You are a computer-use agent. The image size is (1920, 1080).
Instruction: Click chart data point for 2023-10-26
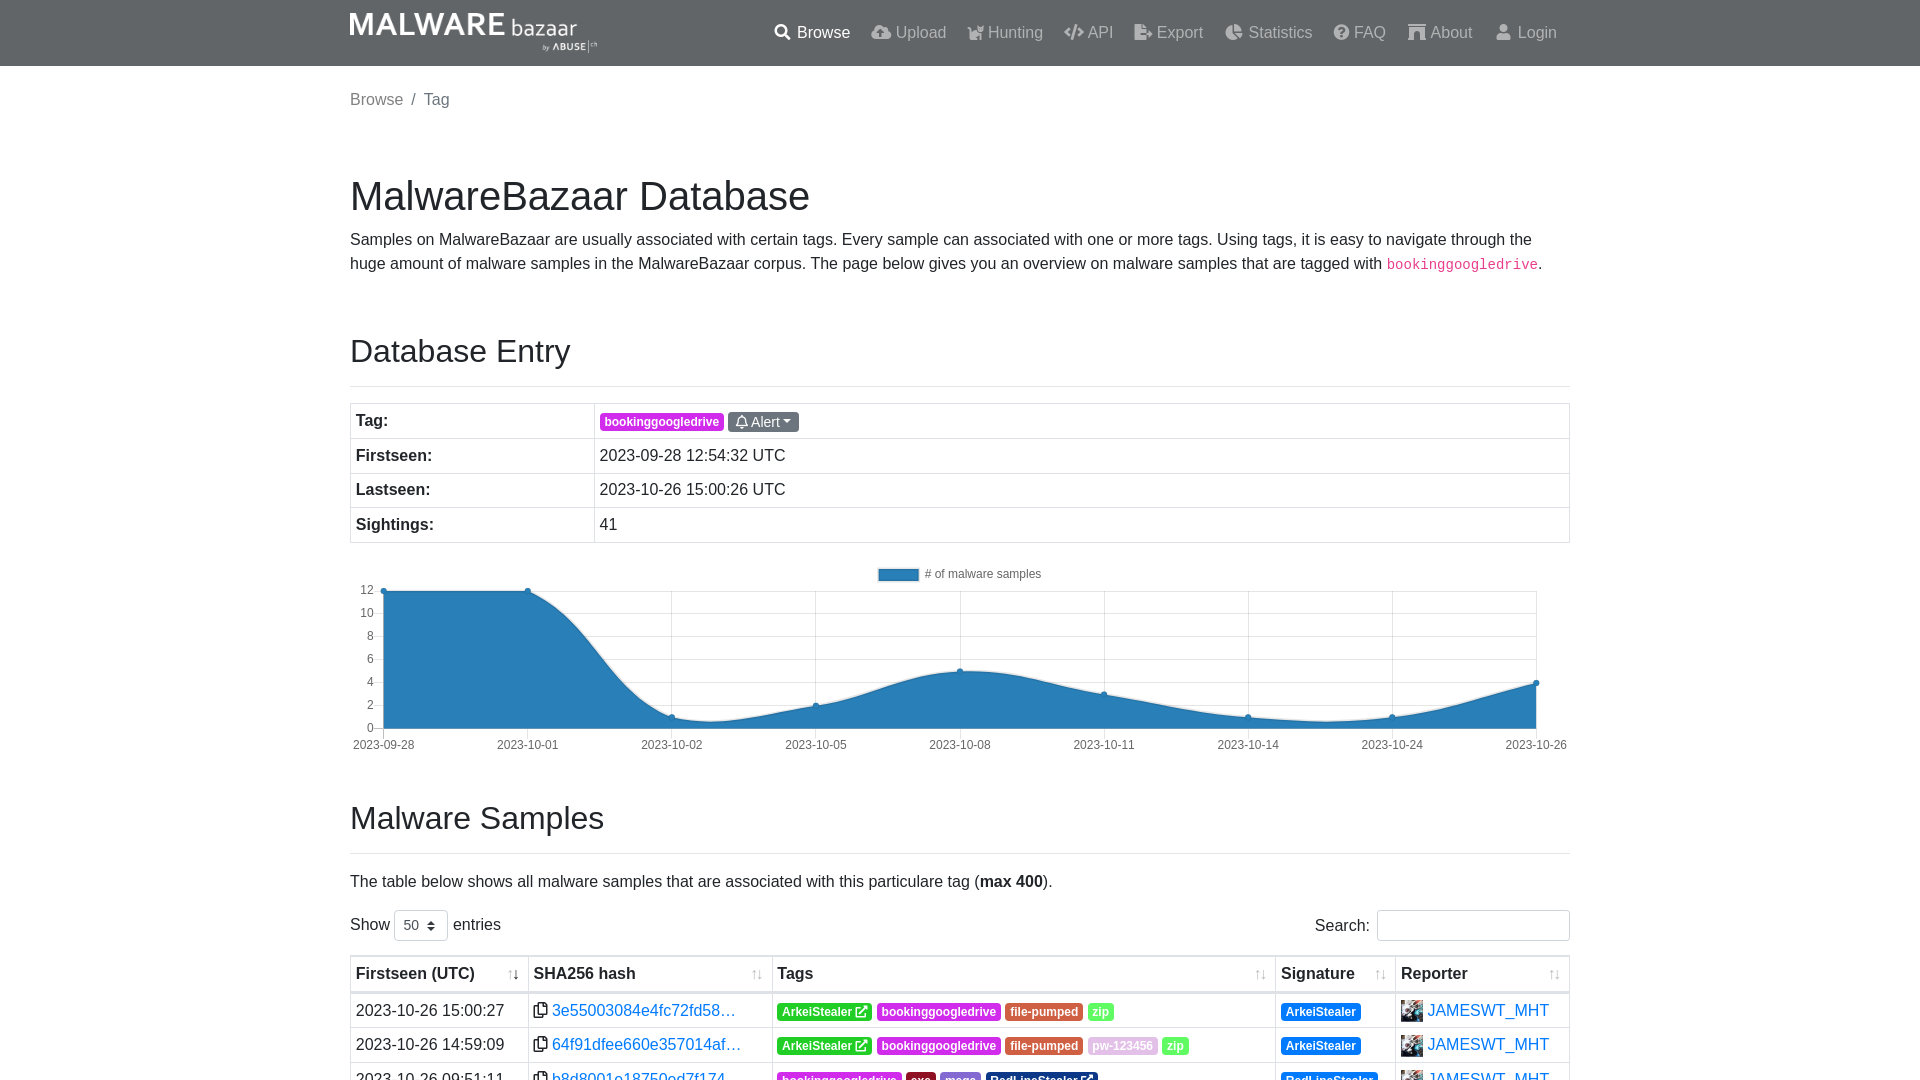point(1536,683)
